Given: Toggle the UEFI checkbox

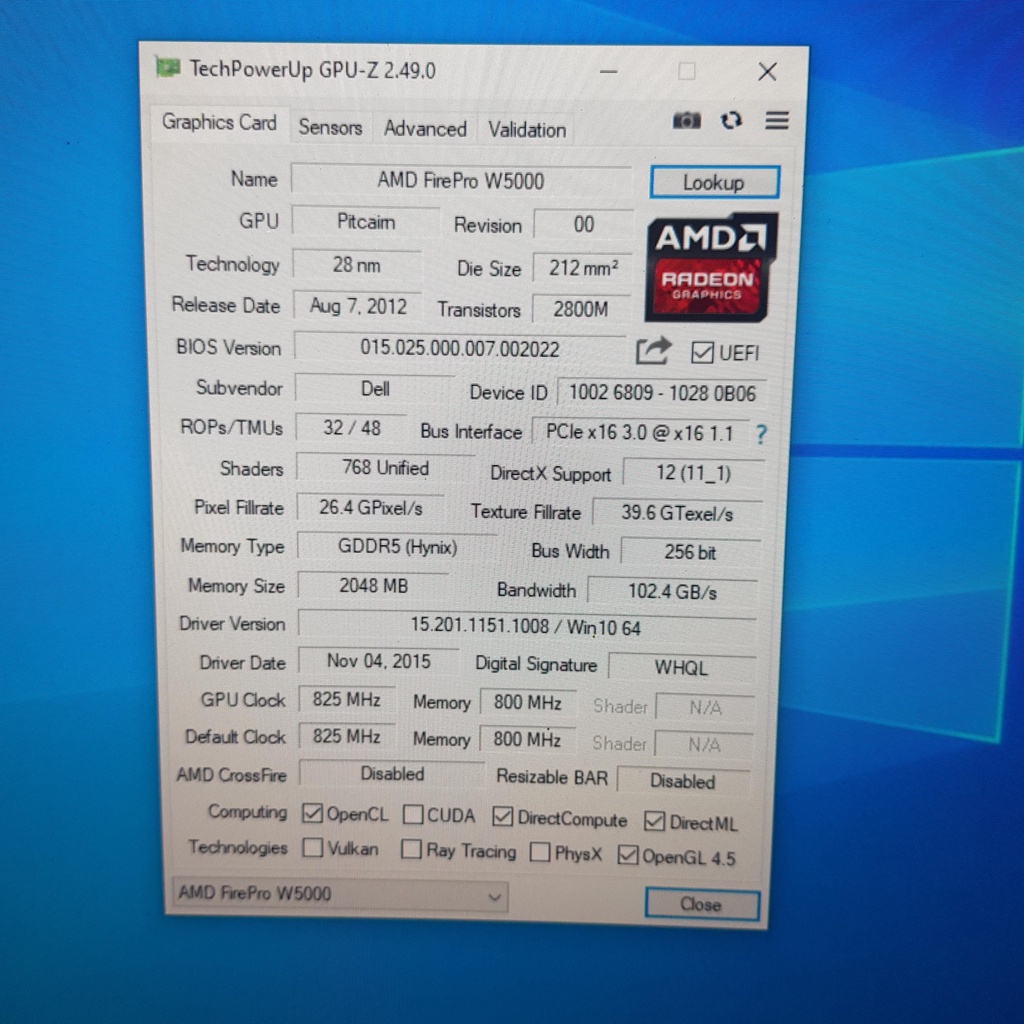Looking at the screenshot, I should pos(702,353).
